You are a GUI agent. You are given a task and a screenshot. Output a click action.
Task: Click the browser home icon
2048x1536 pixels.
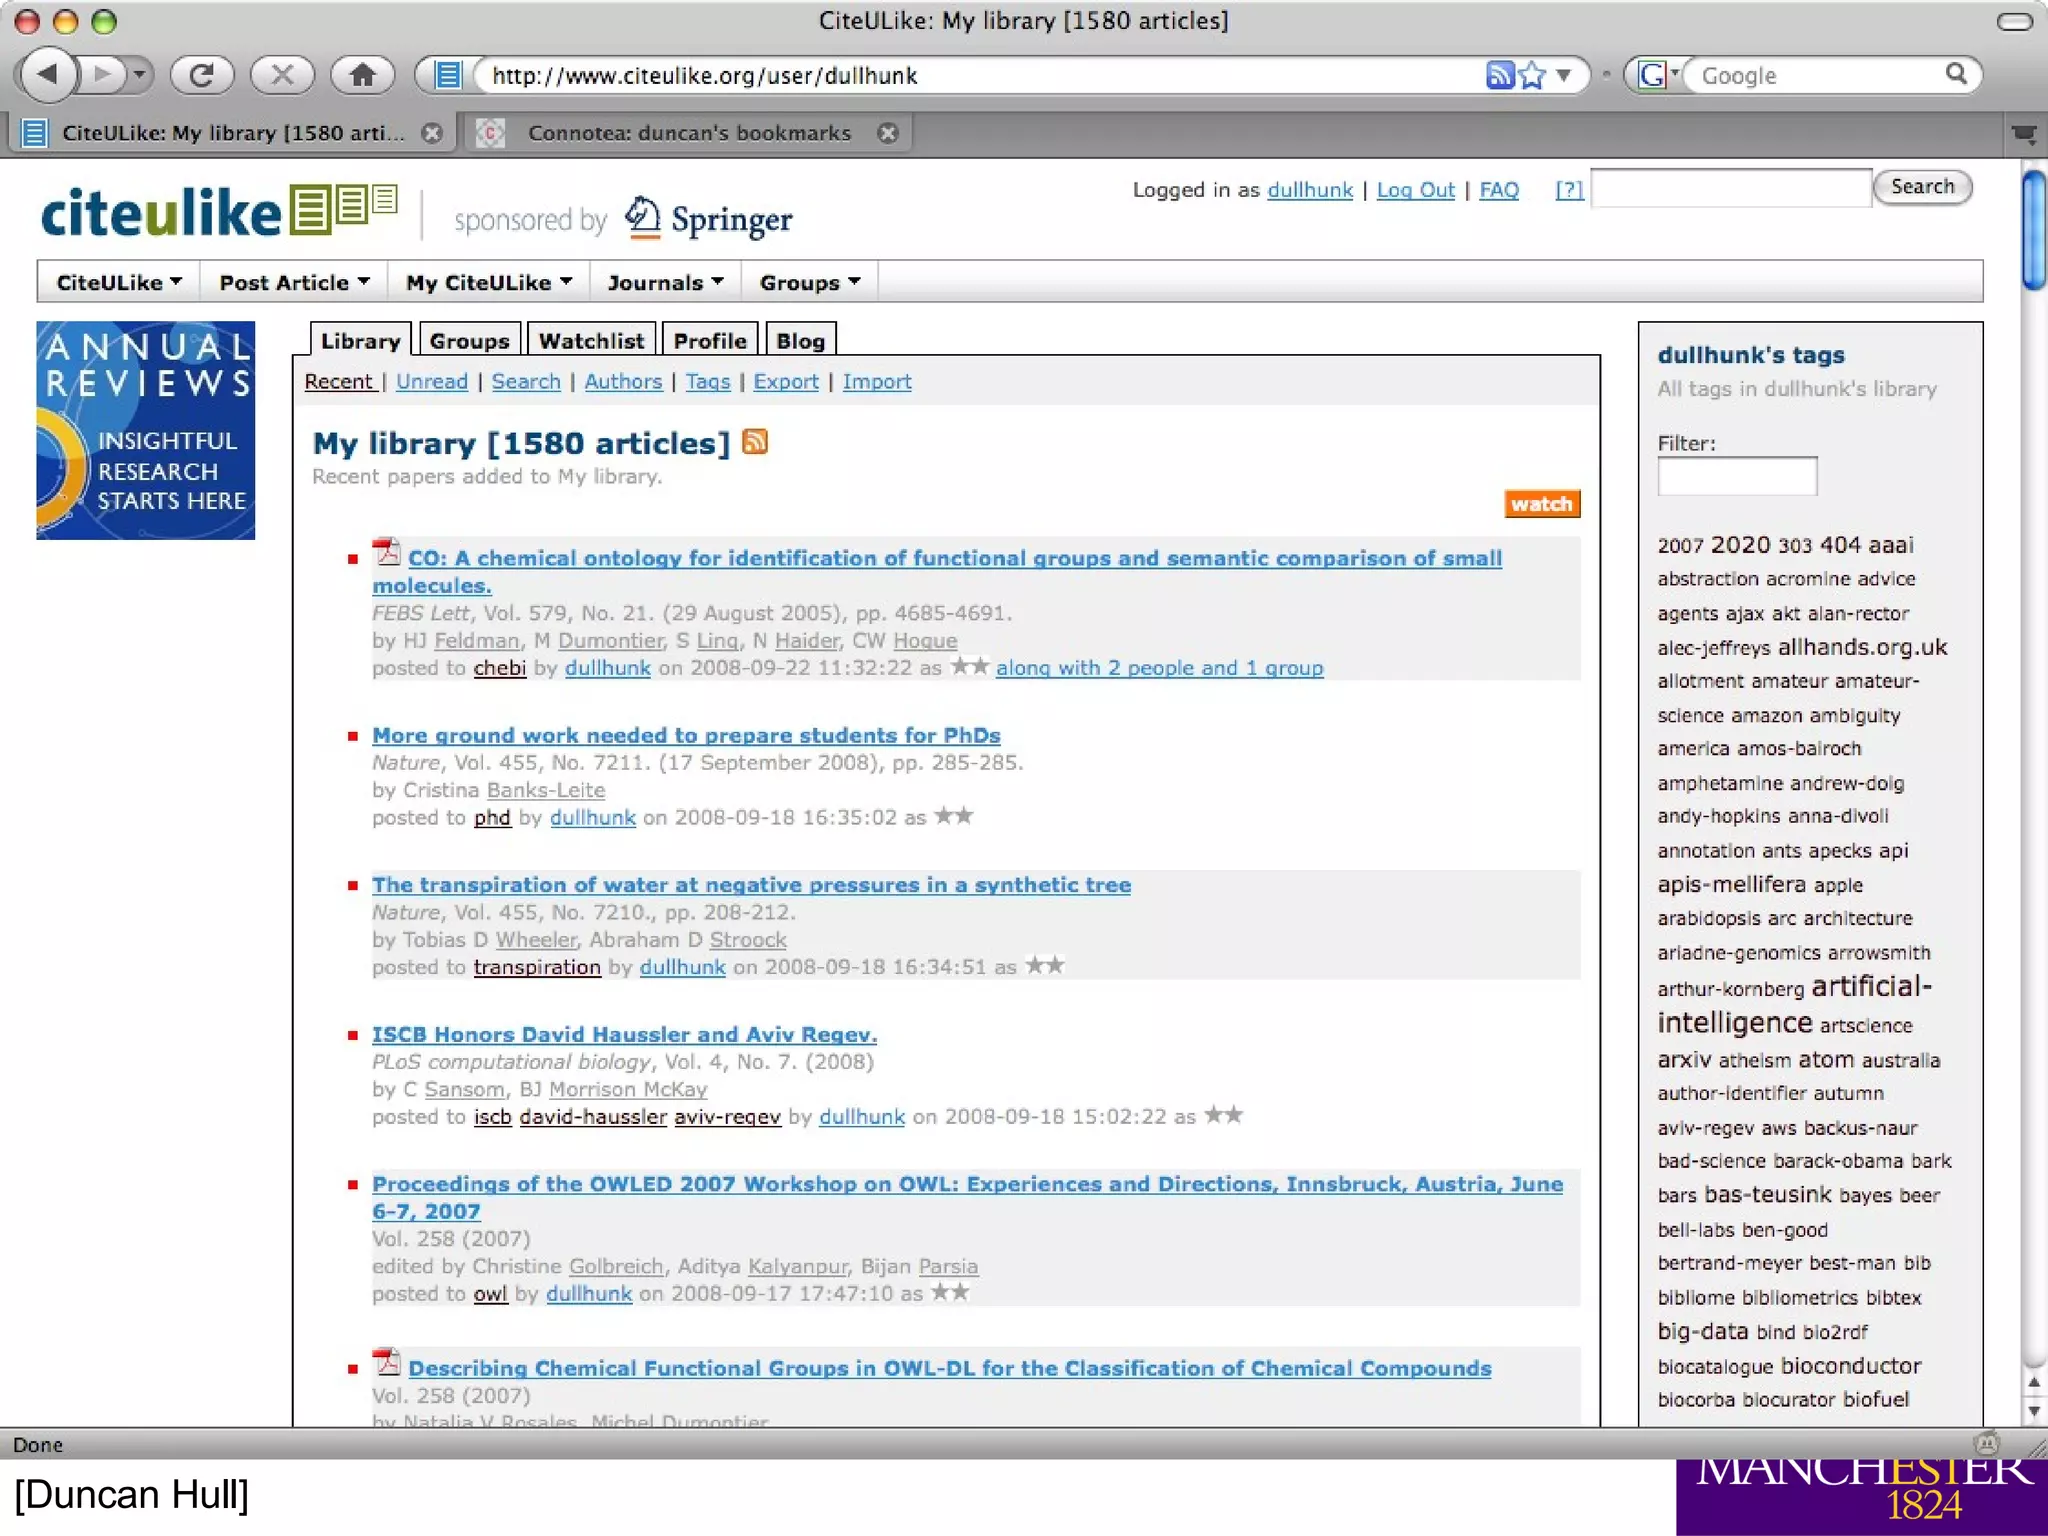[362, 75]
